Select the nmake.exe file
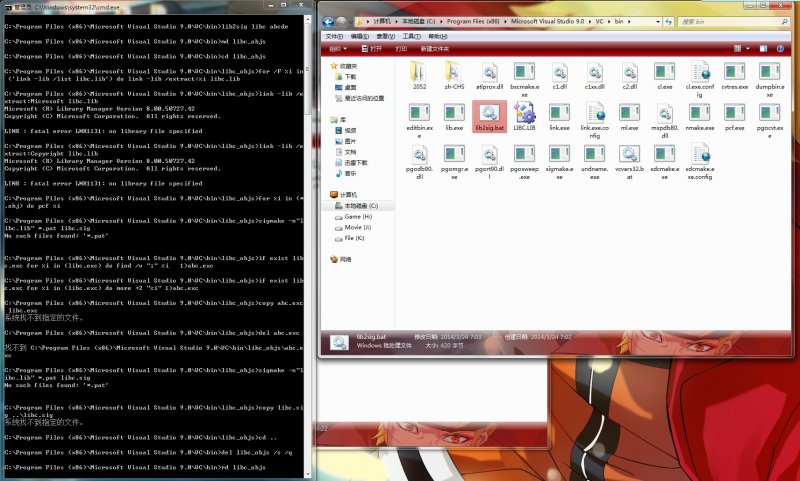 tap(699, 117)
